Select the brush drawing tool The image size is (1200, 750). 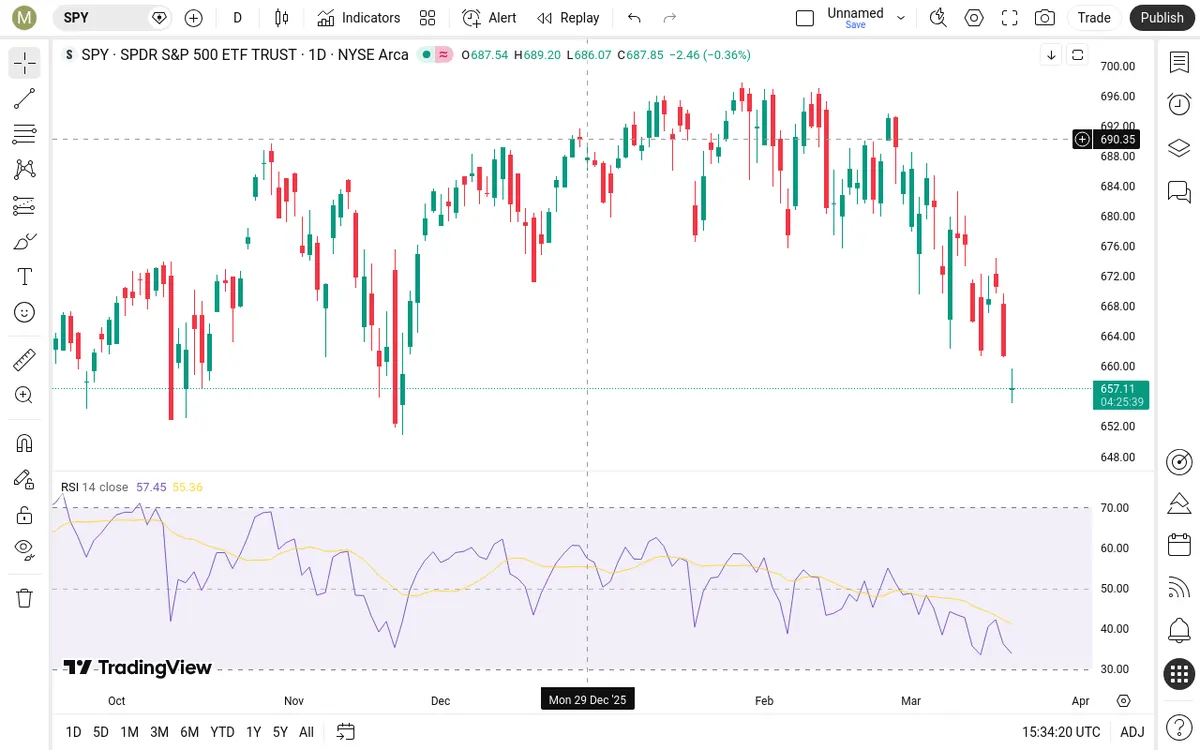point(25,241)
